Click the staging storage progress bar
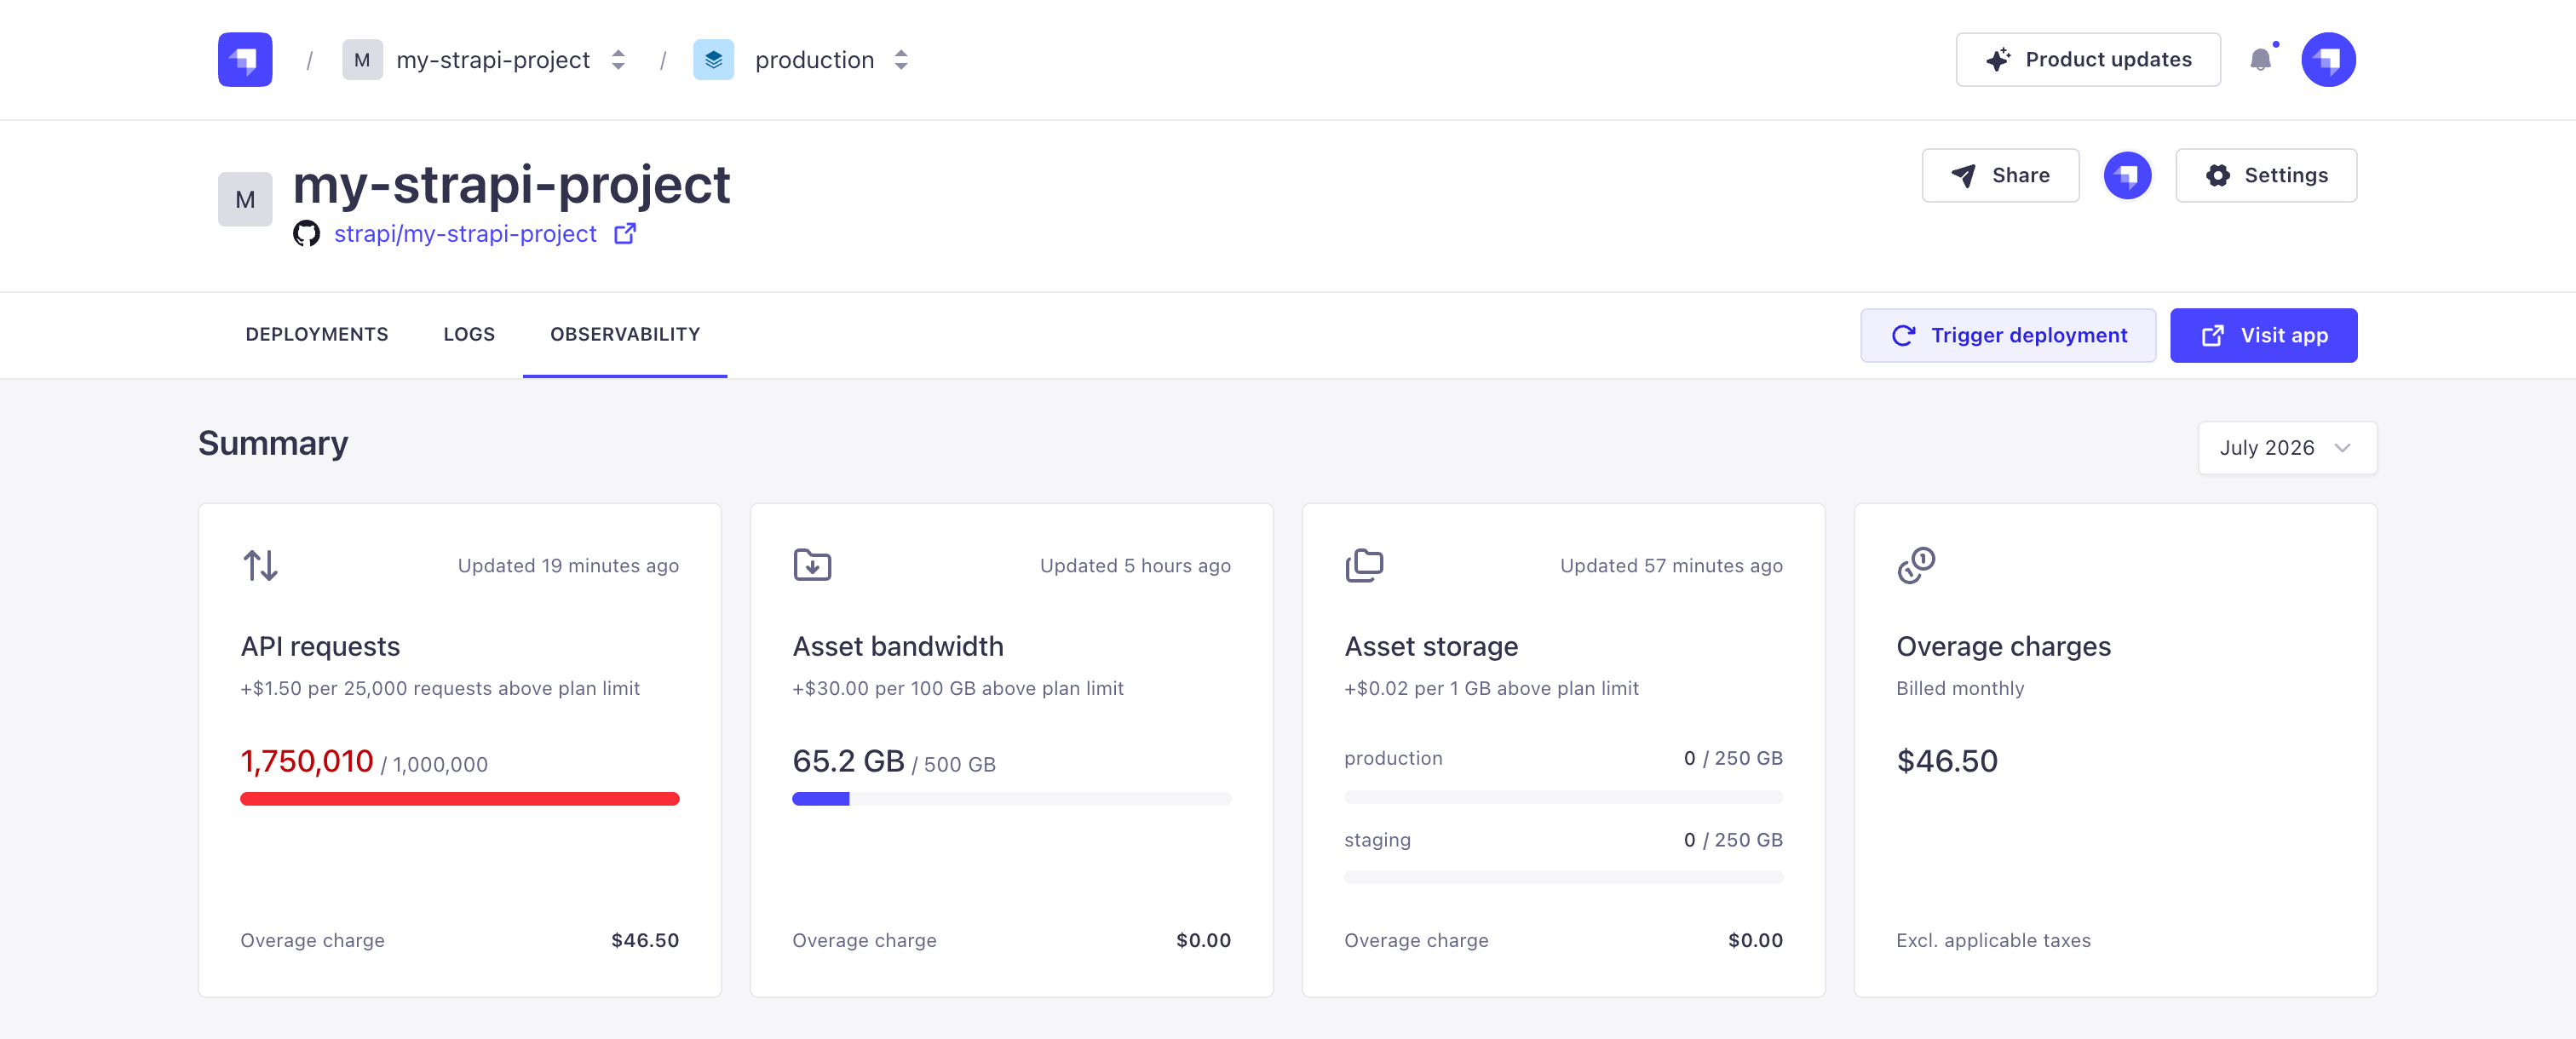The image size is (2576, 1039). pyautogui.click(x=1564, y=878)
